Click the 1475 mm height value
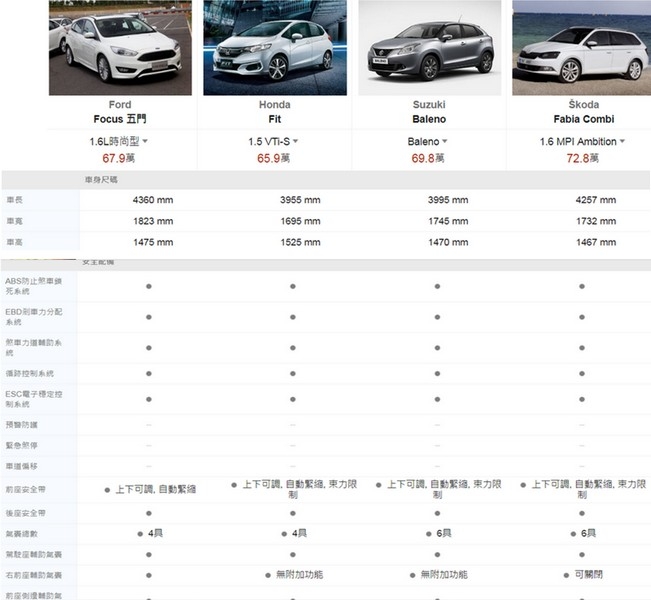 point(153,242)
